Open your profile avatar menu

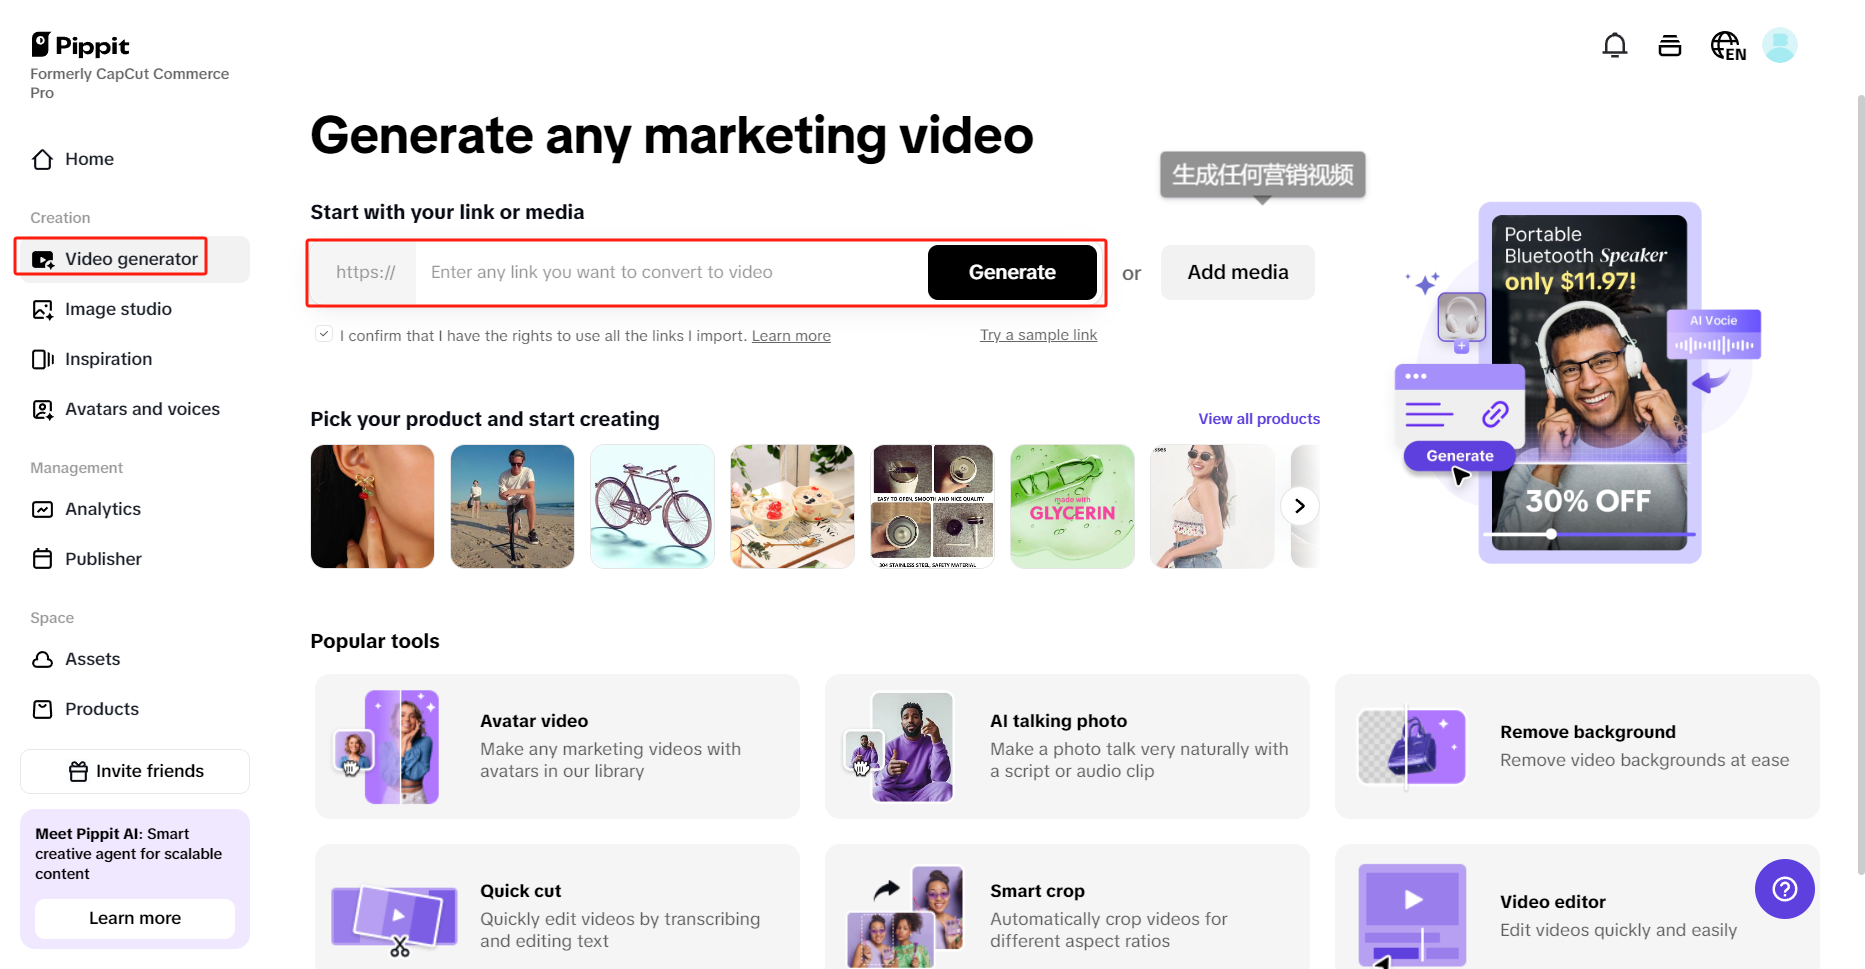[1779, 45]
